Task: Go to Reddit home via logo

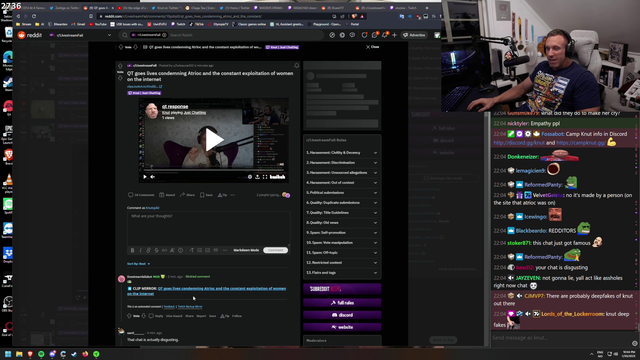Action: 30,35
